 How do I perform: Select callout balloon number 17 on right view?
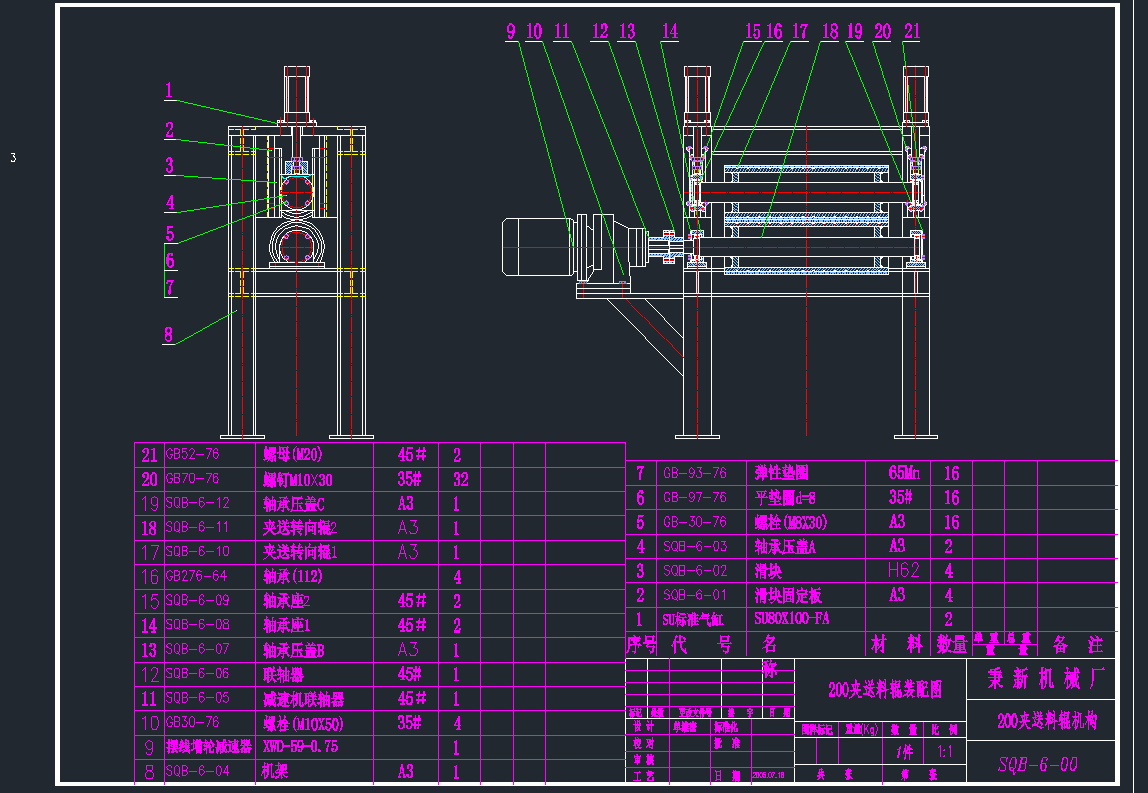click(x=799, y=31)
